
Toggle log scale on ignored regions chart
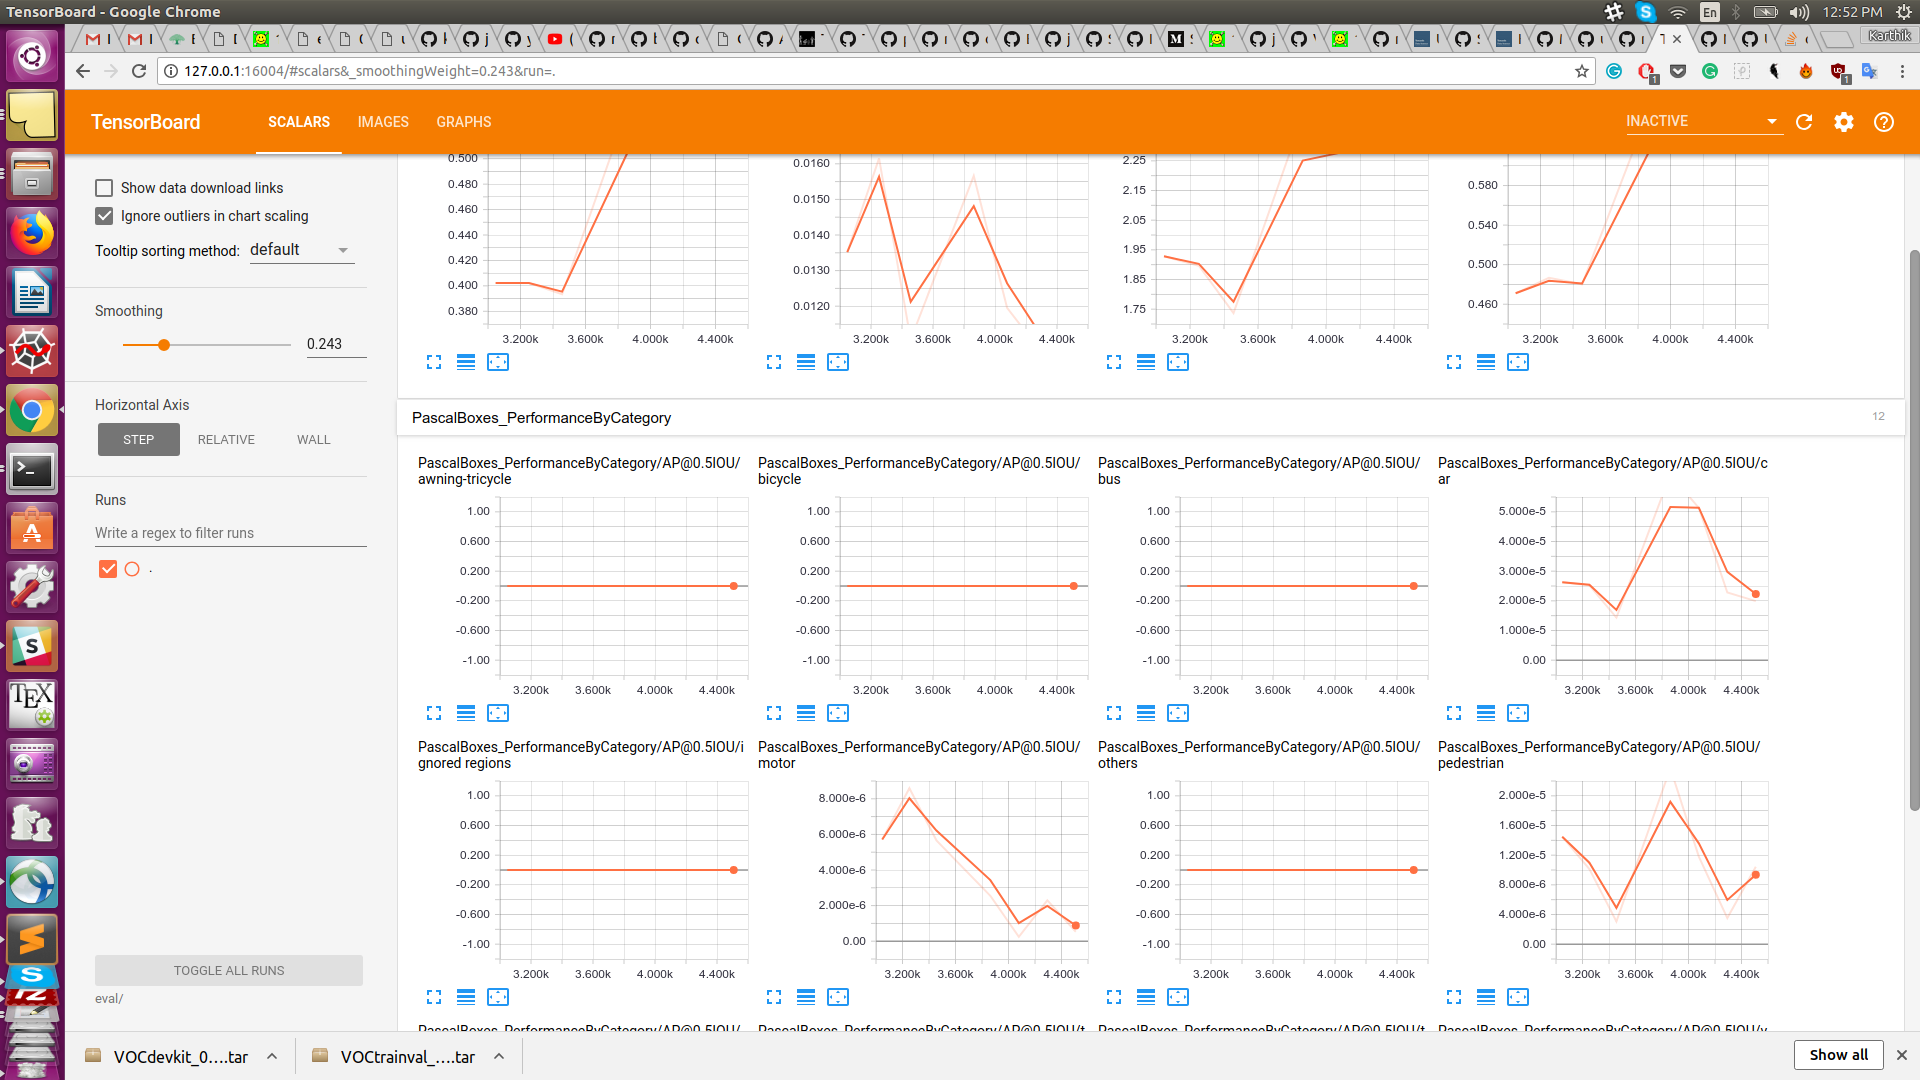click(466, 997)
